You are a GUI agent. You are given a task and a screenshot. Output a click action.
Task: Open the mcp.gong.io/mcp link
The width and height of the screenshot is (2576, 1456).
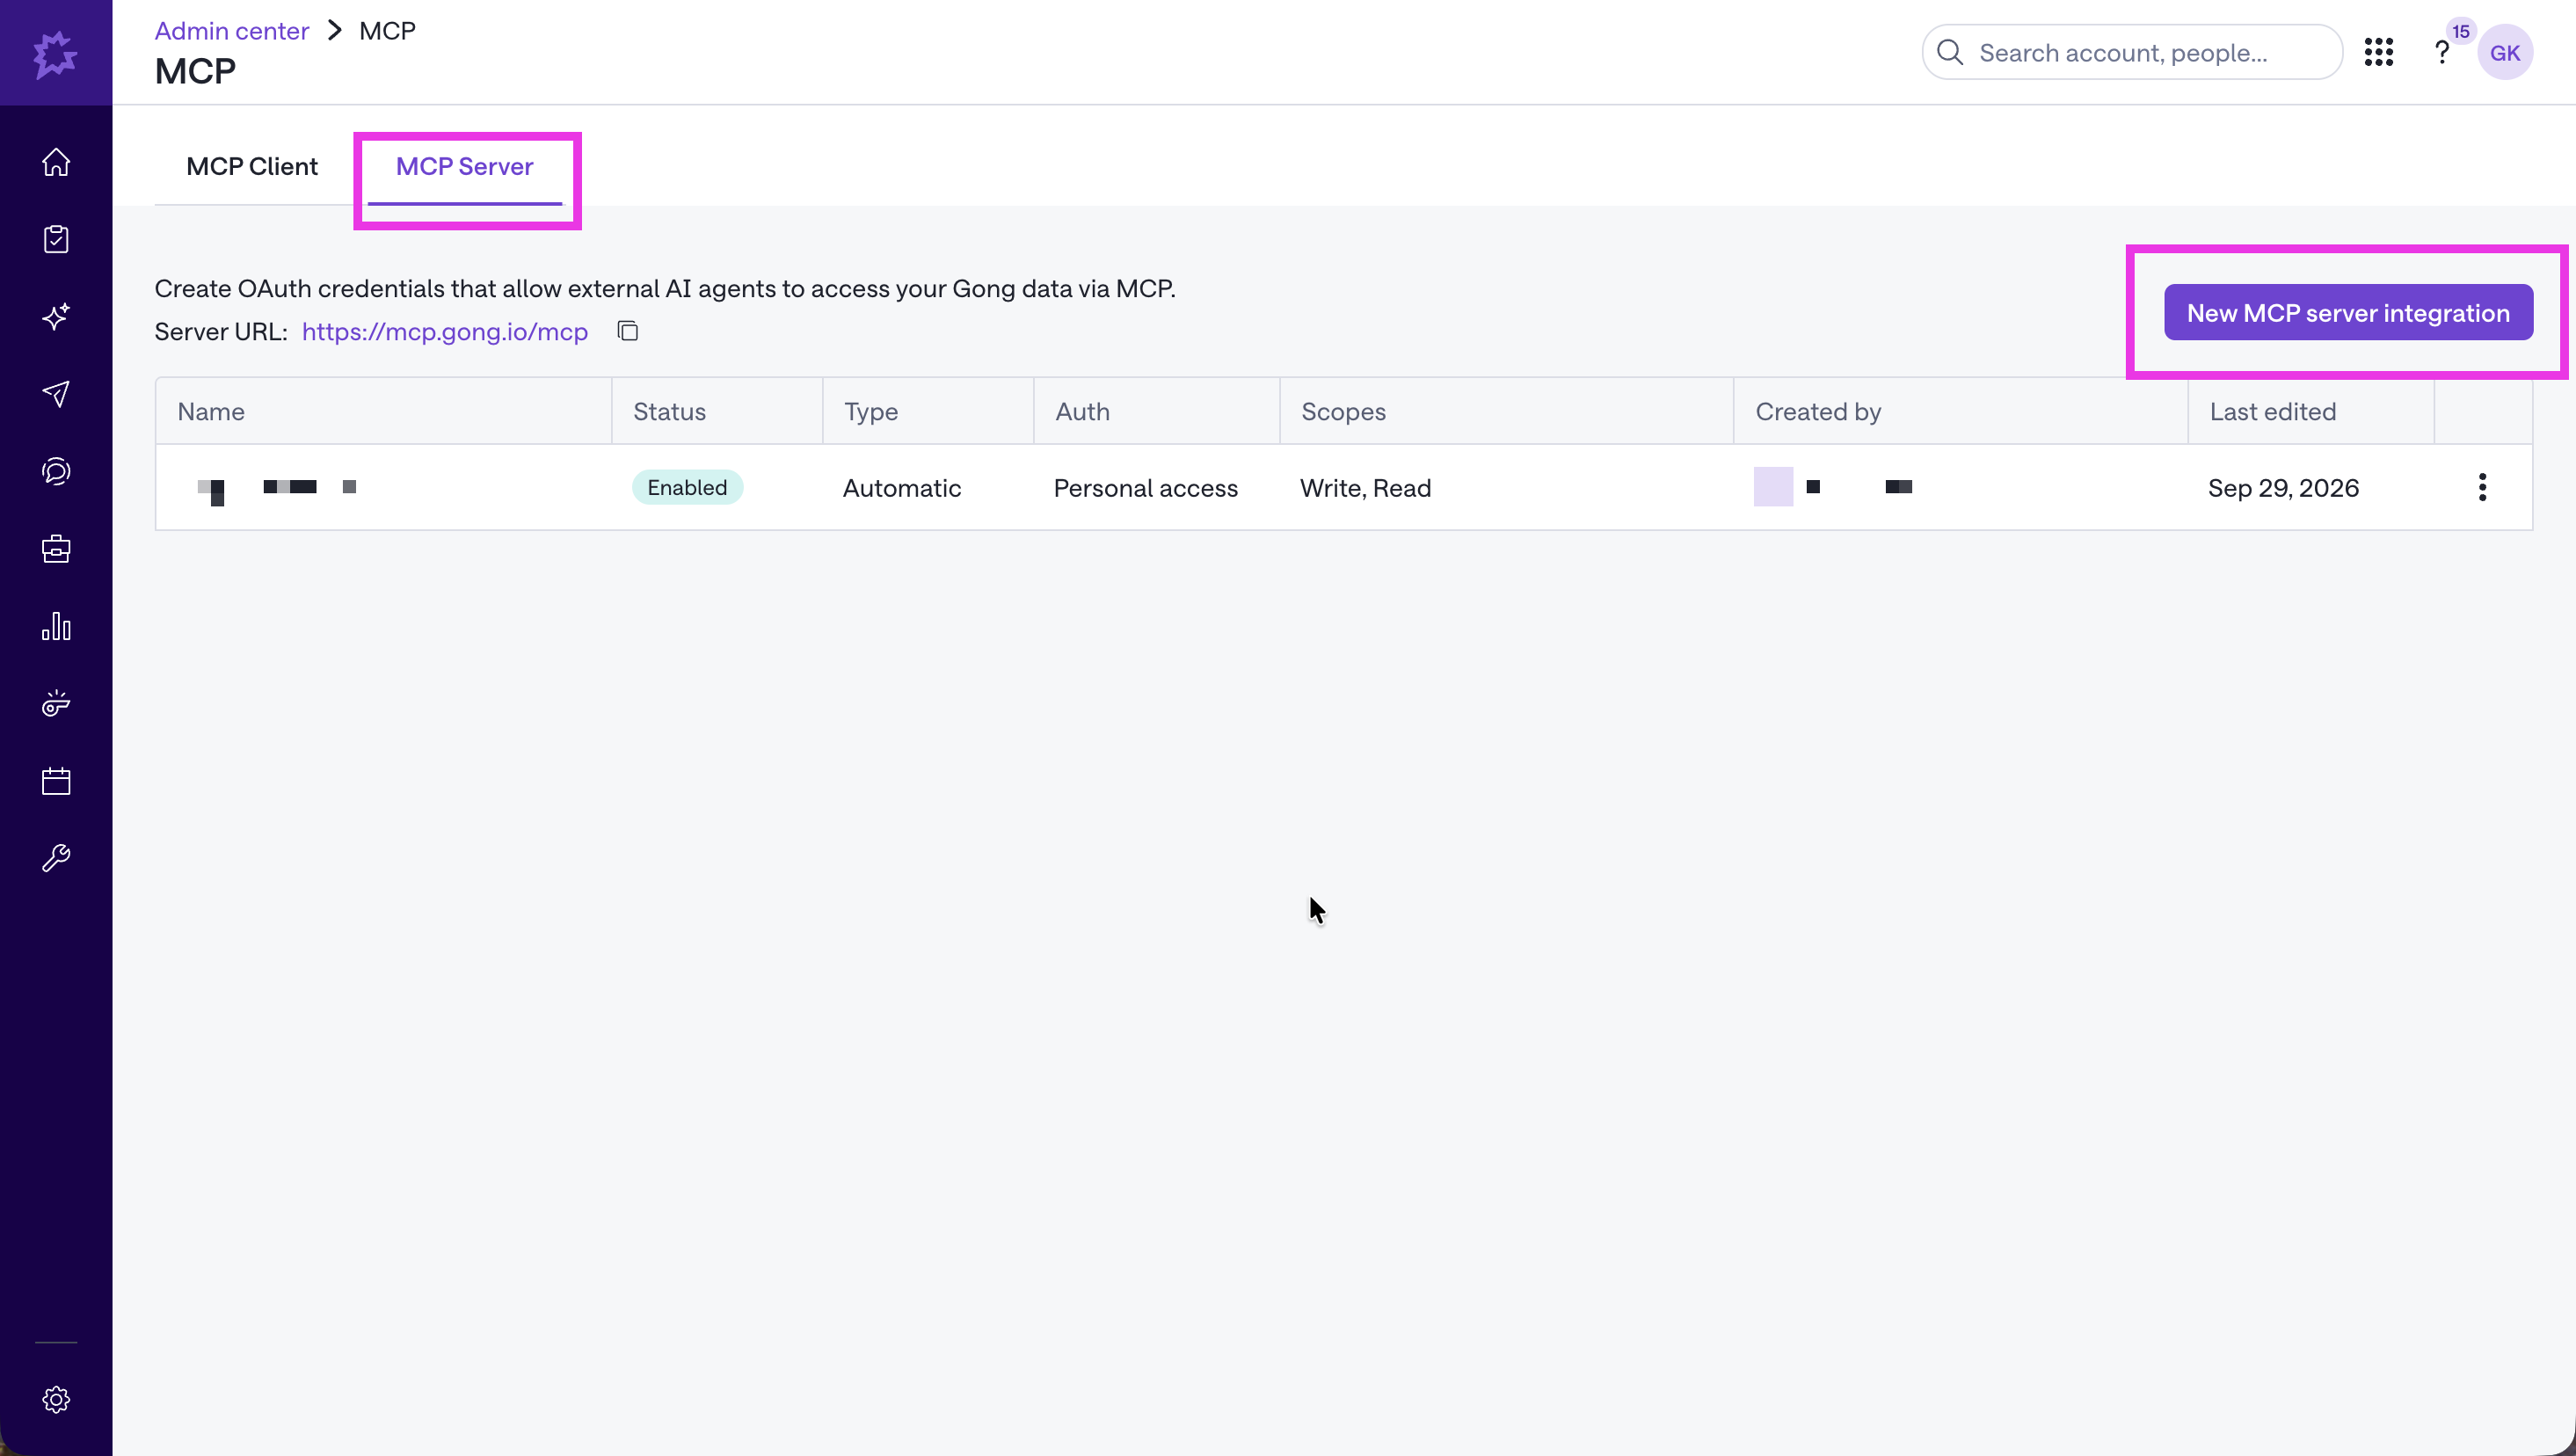coord(445,331)
